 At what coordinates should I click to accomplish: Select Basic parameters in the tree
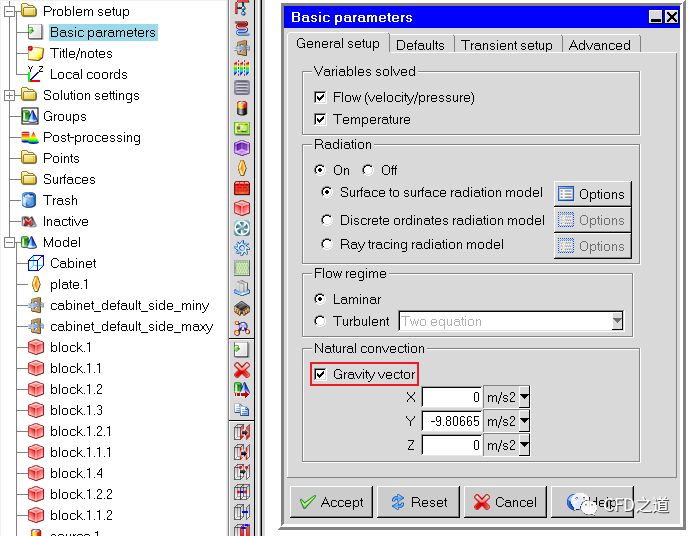(x=102, y=32)
